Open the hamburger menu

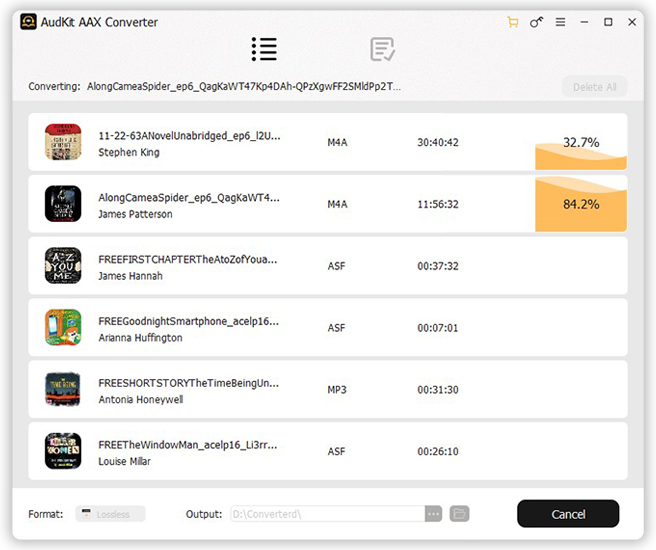pos(561,22)
